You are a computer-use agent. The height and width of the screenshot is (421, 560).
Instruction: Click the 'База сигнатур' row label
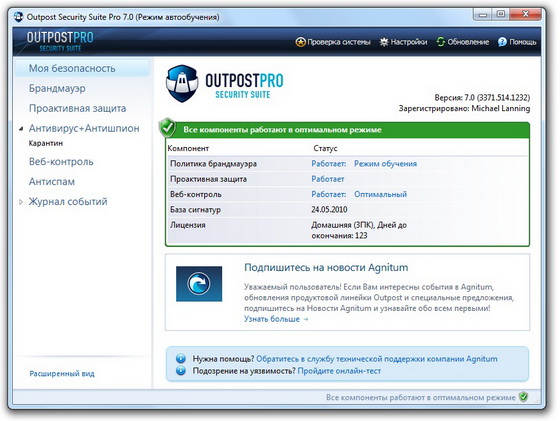(195, 210)
